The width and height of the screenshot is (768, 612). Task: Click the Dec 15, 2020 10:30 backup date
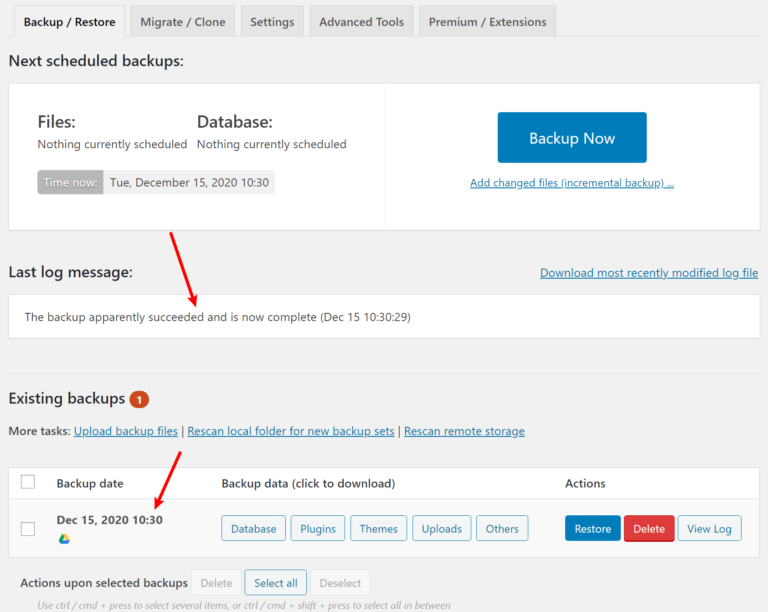pos(110,520)
